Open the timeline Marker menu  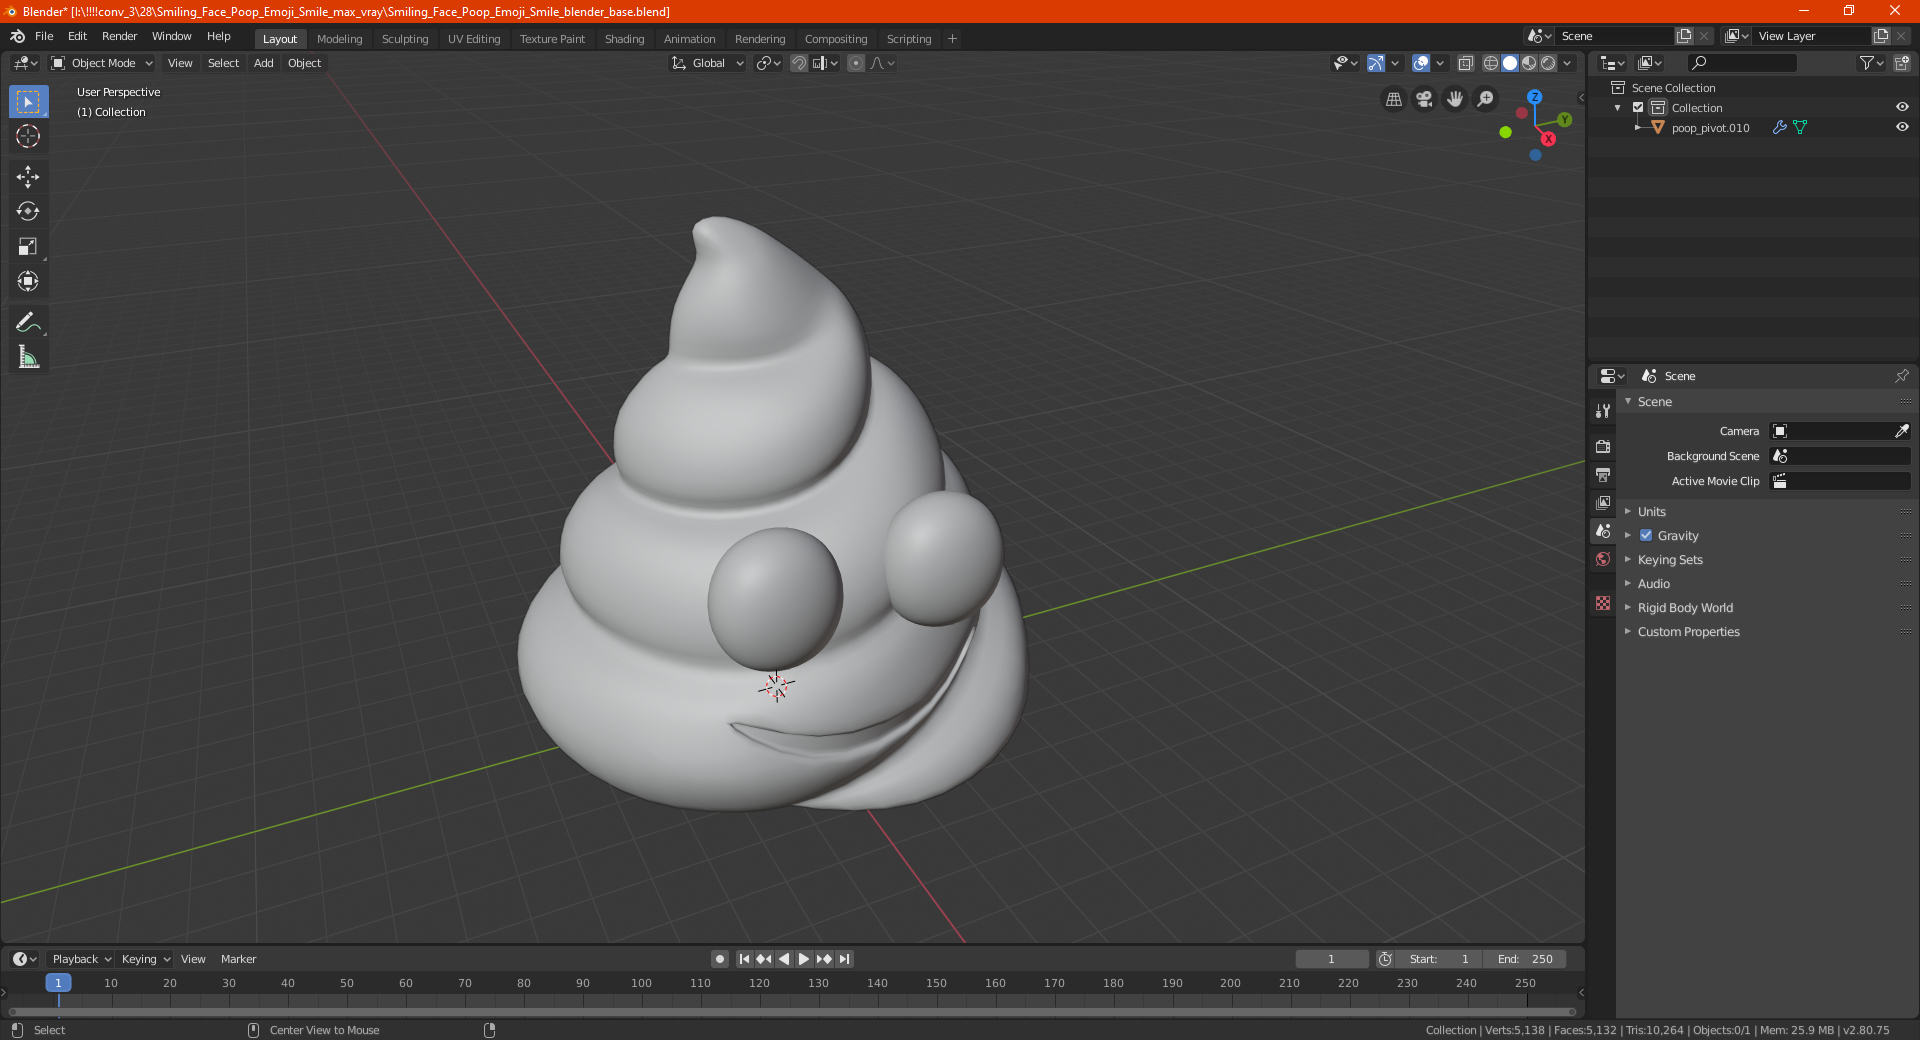click(238, 959)
